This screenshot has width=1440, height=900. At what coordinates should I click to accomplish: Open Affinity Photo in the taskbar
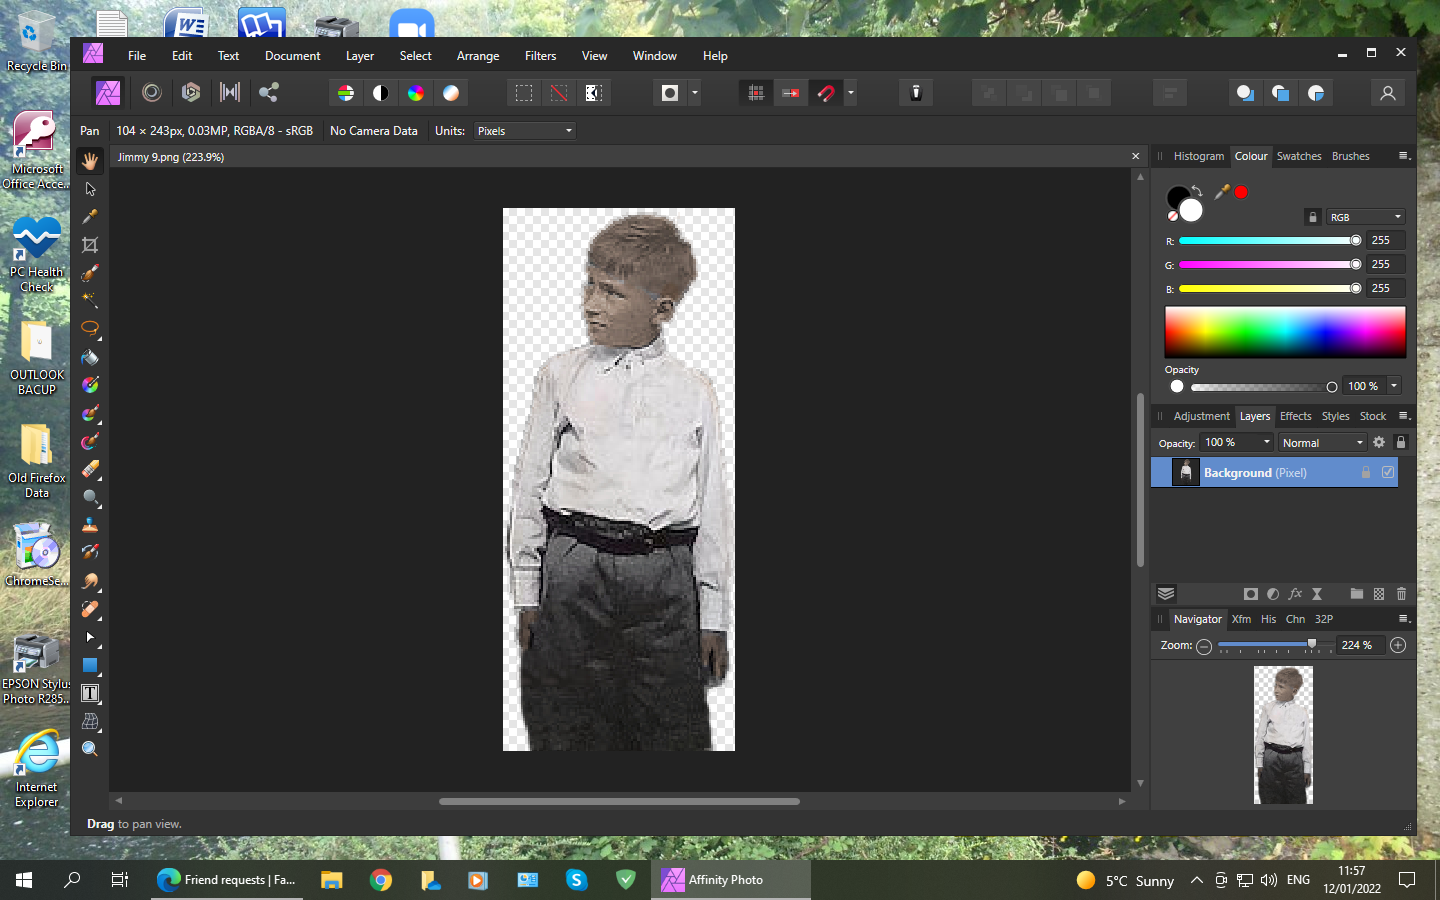(727, 880)
